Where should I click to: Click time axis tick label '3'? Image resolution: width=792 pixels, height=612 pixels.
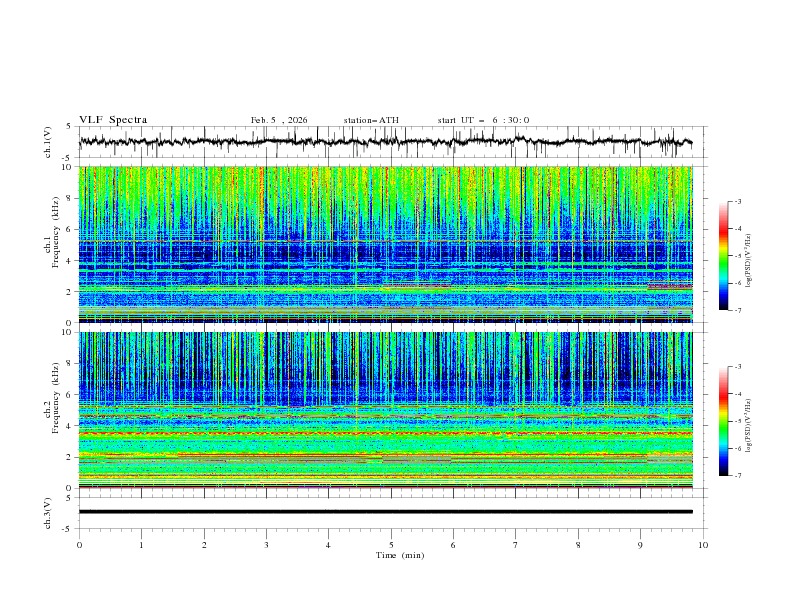[x=266, y=545]
